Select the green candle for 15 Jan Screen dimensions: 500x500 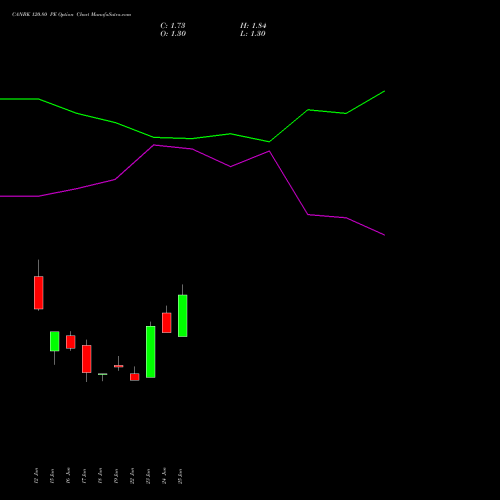(55, 341)
